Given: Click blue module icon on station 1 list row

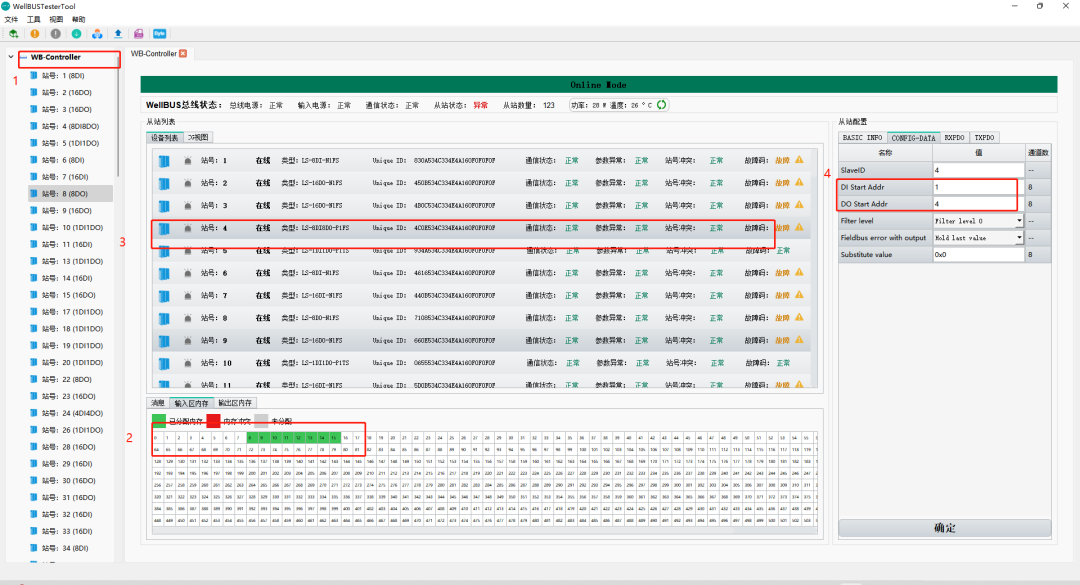Looking at the screenshot, I should point(164,161).
